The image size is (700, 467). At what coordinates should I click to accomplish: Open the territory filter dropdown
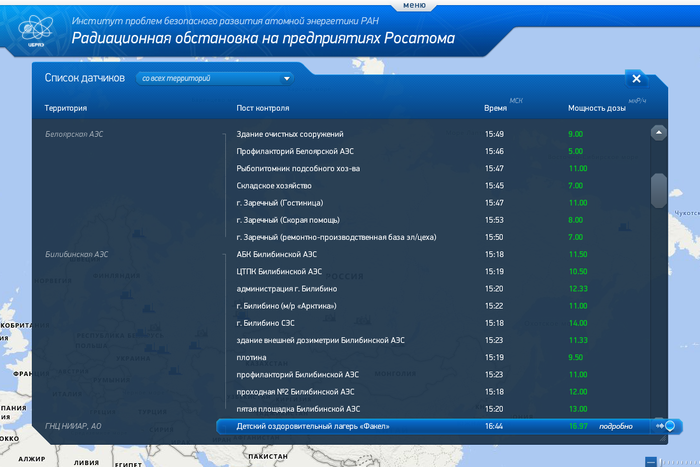215,78
